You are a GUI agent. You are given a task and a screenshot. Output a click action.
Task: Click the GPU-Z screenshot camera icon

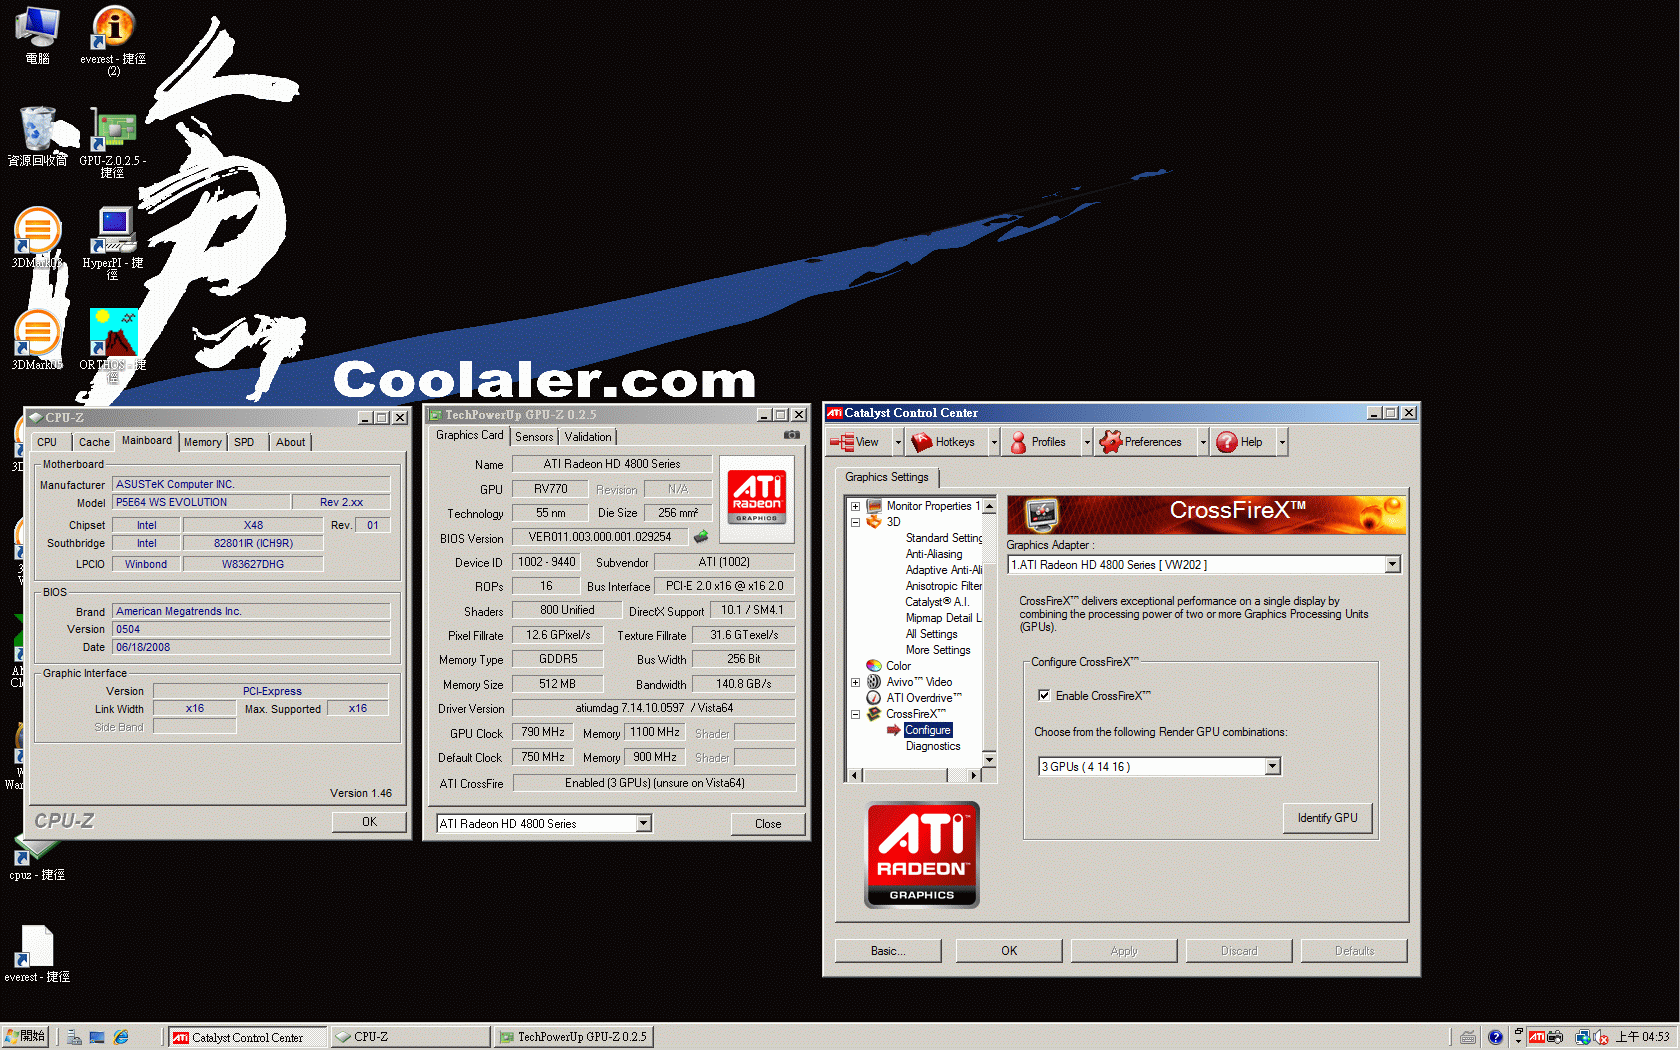792,435
